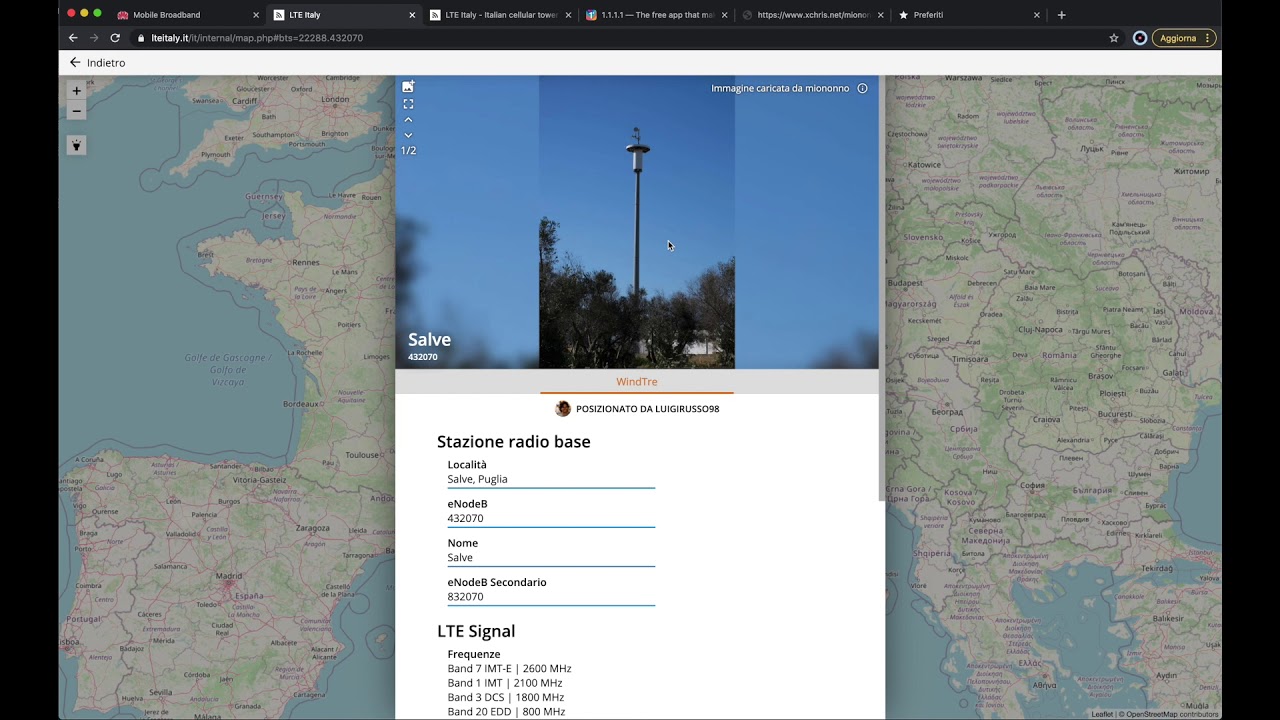
Task: Zoom in on the map
Action: 76,90
